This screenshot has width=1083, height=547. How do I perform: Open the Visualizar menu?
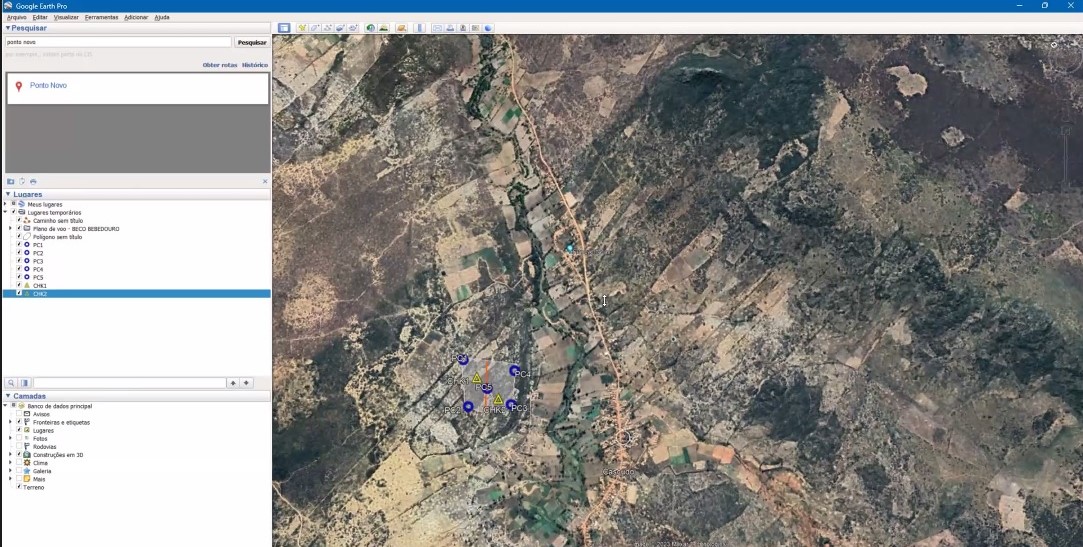(66, 17)
